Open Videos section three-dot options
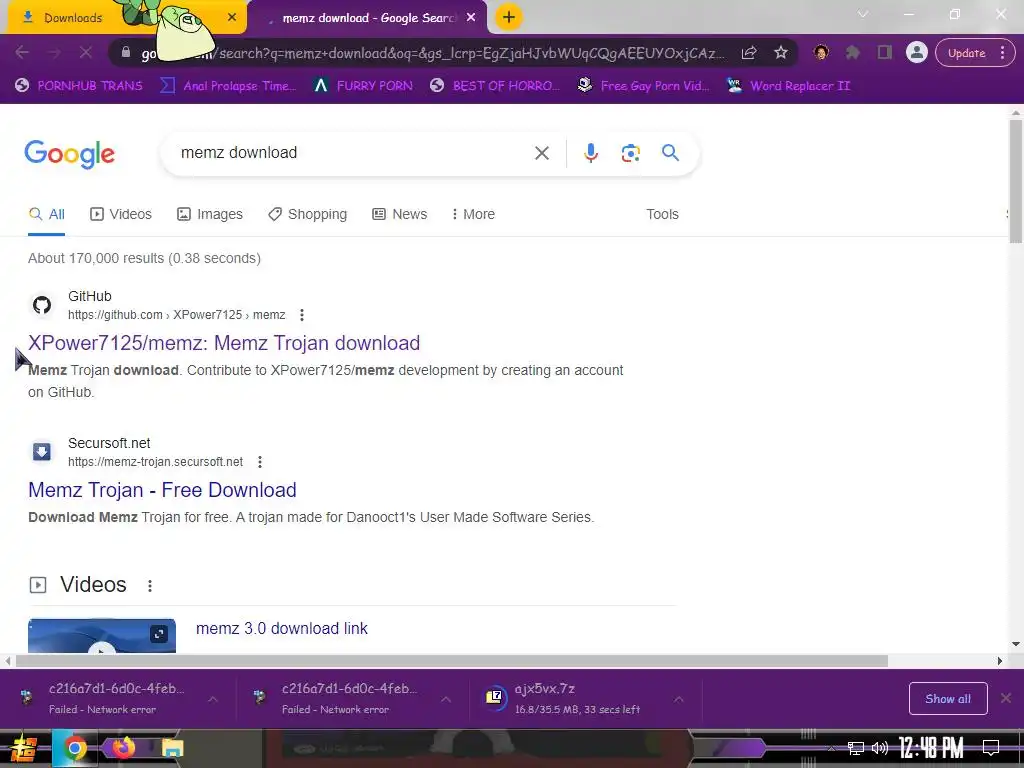This screenshot has height=768, width=1024. (150, 585)
